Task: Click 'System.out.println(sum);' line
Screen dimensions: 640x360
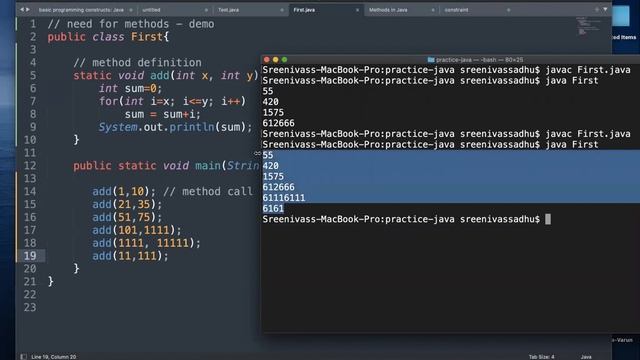Action: (176, 127)
